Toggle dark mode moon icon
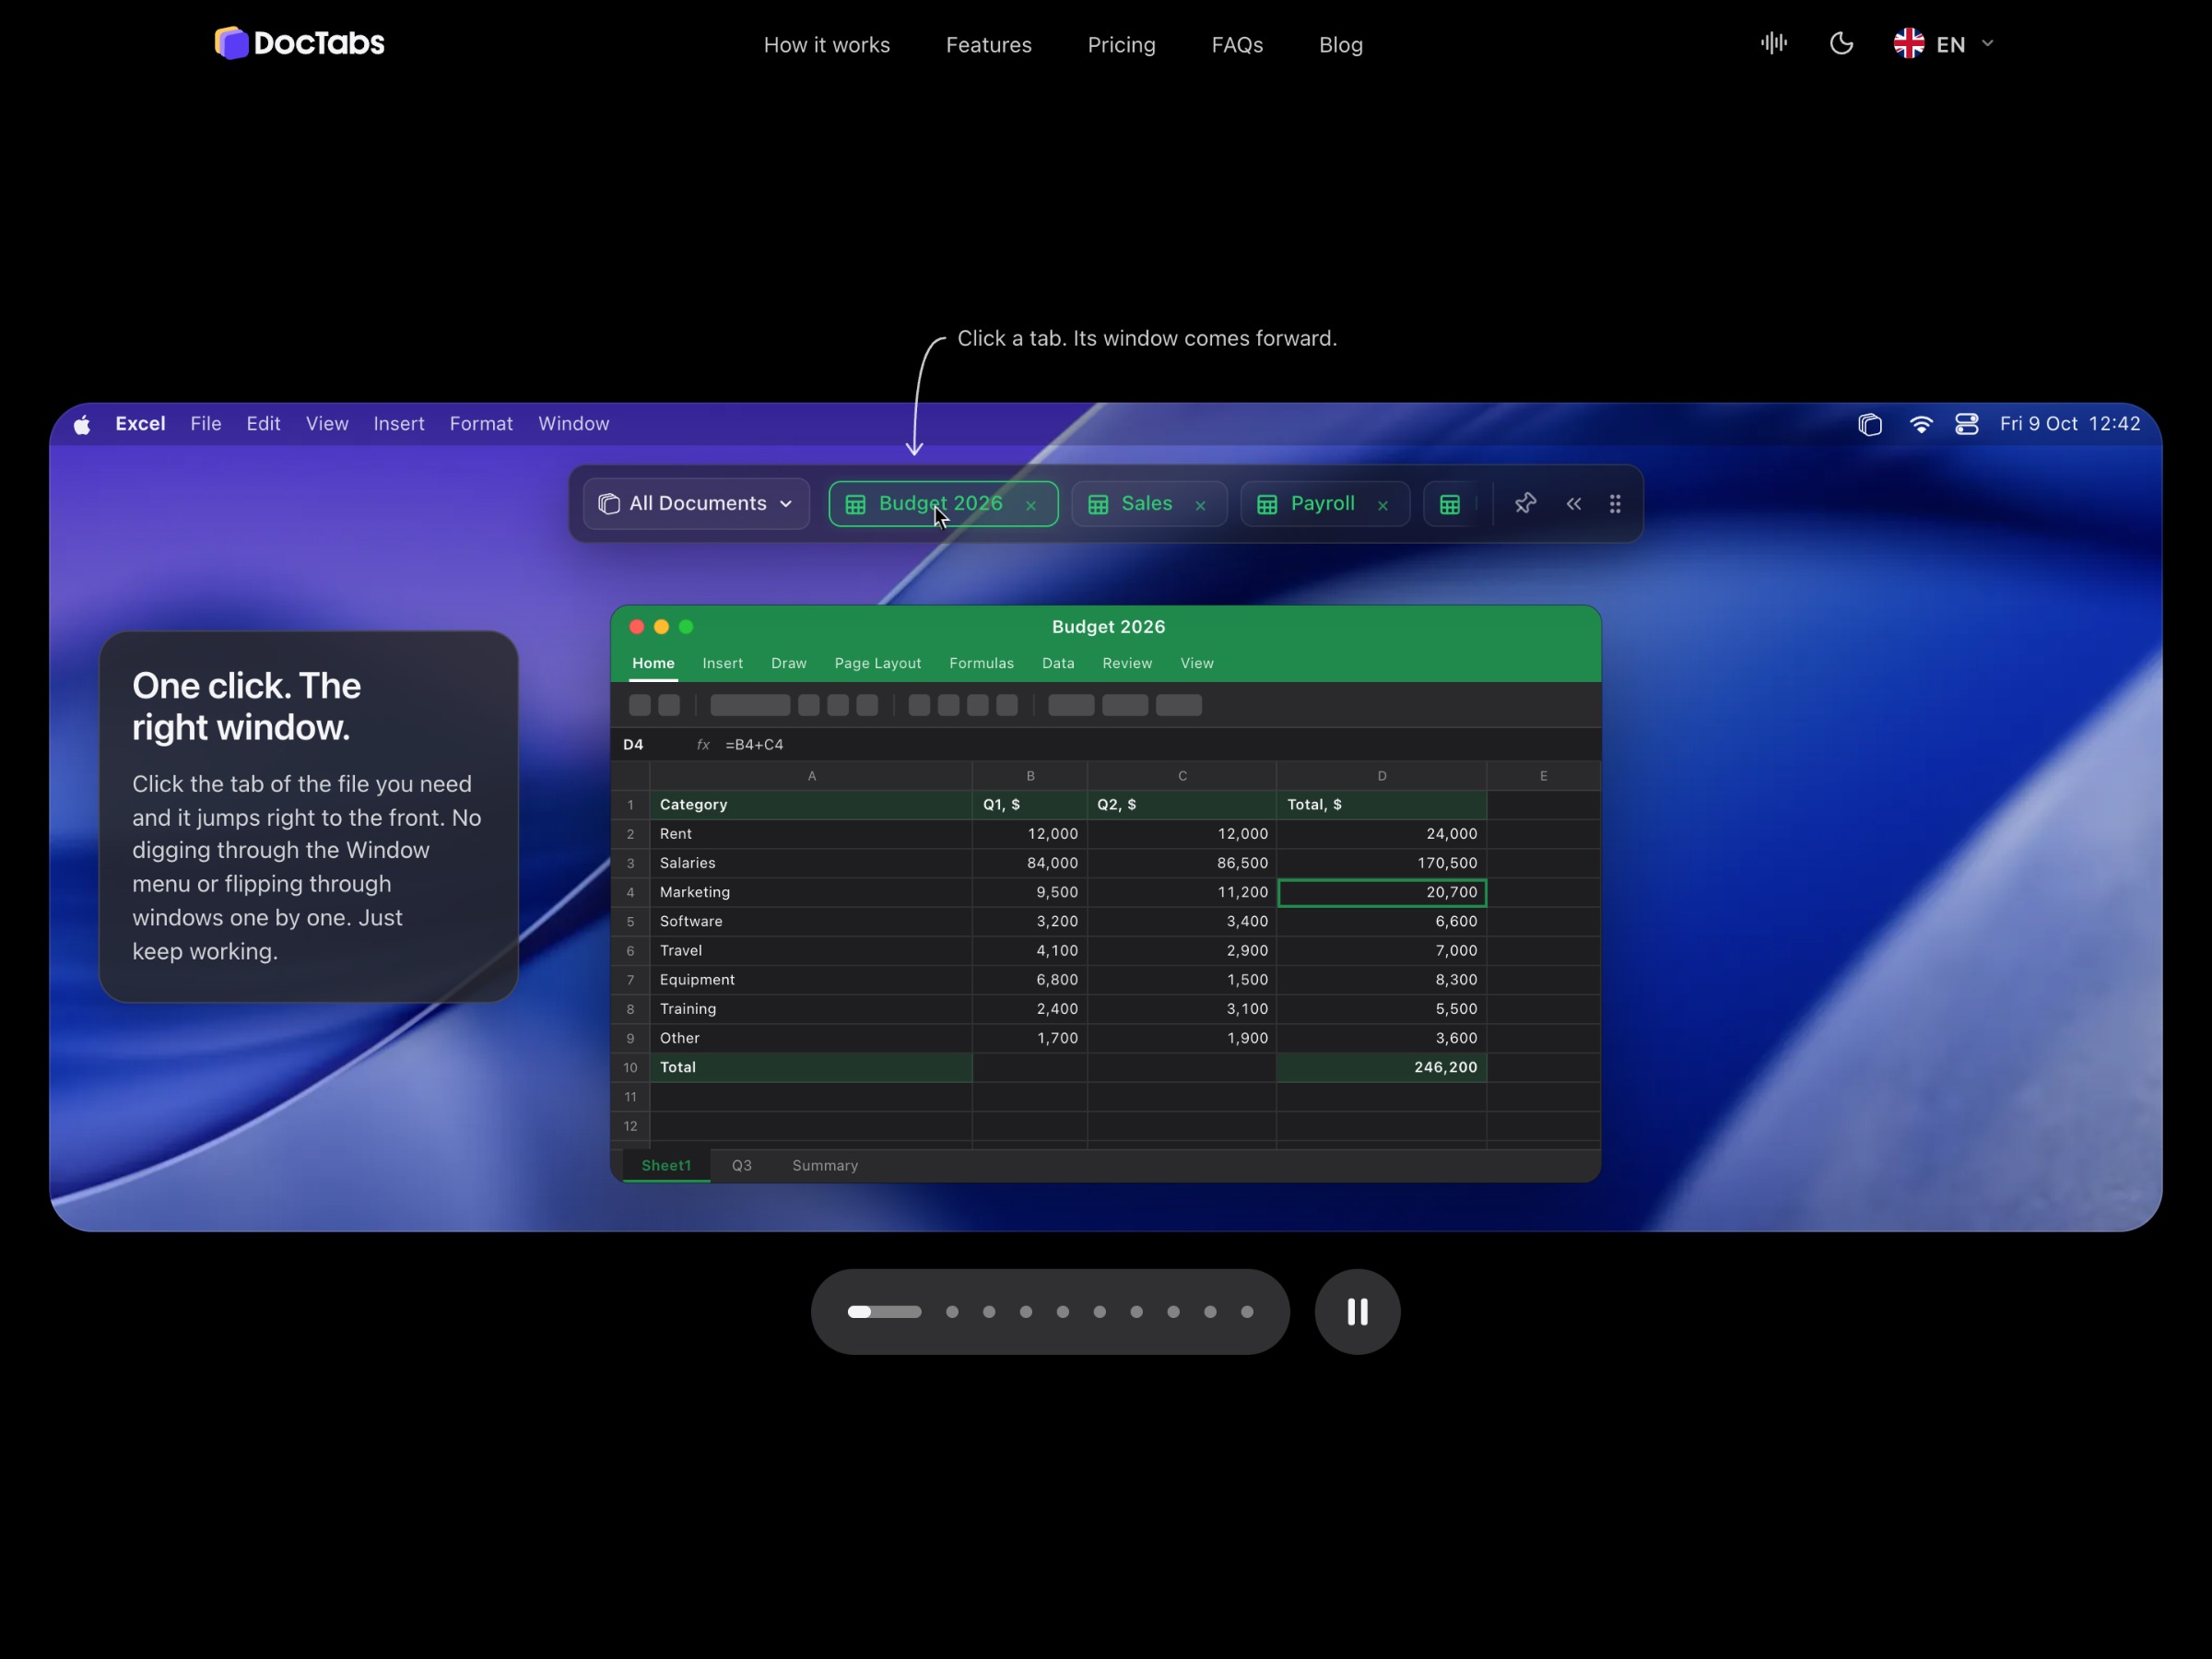Screen dimensions: 2212x1659 1841,43
